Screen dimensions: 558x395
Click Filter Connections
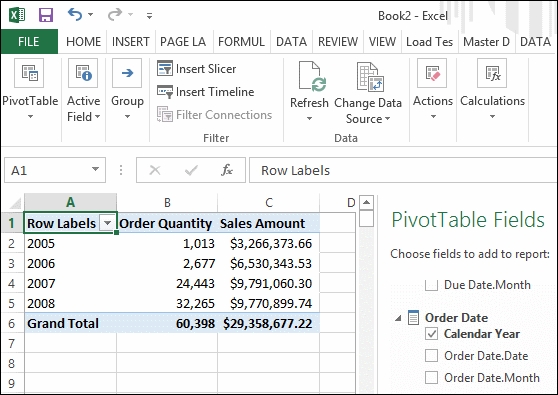(214, 115)
